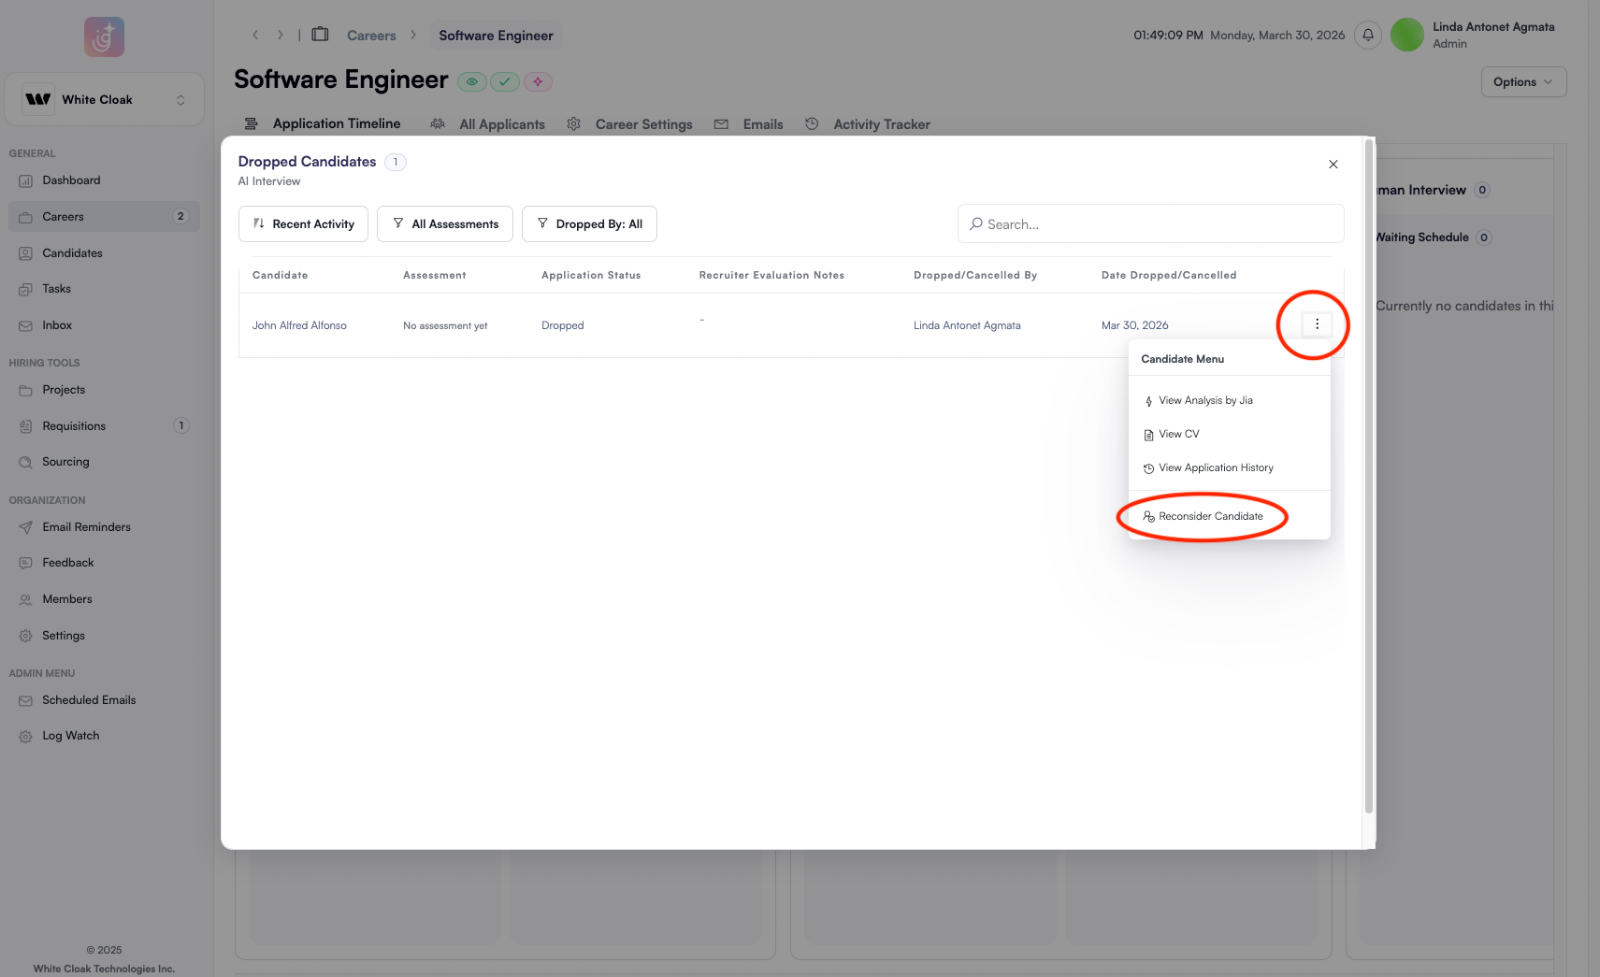The image size is (1600, 977).
Task: Open View Application History
Action: pos(1215,468)
